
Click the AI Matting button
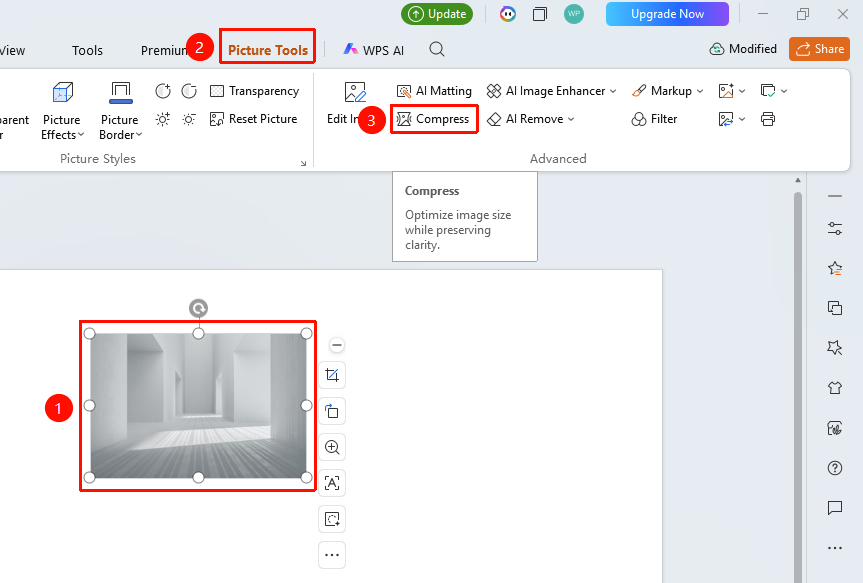point(434,91)
